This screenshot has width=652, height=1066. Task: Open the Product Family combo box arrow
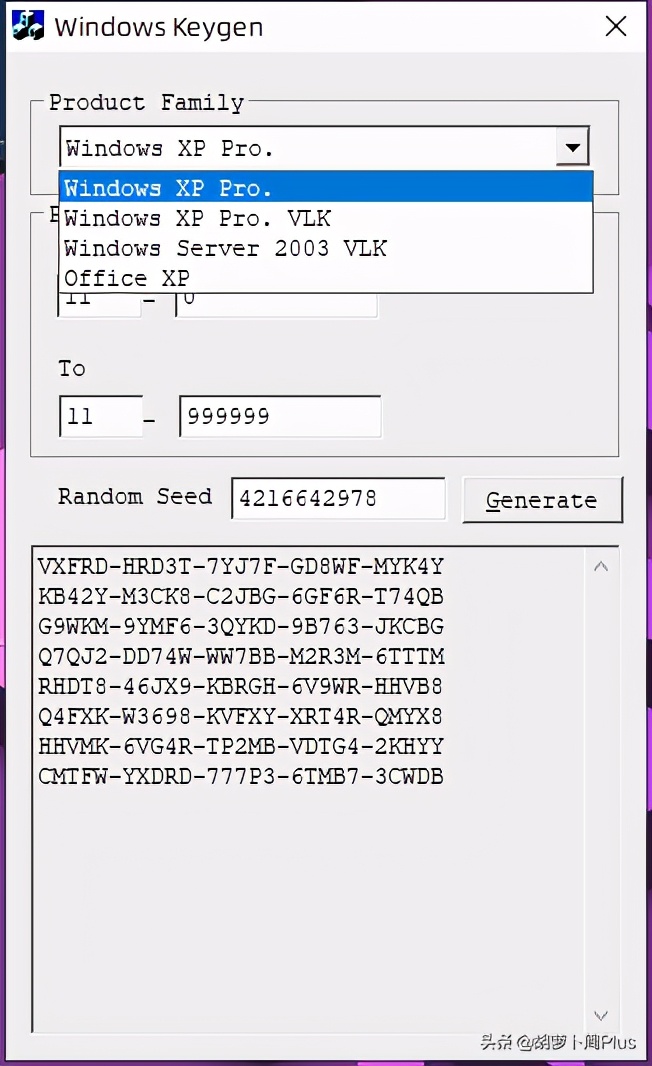click(572, 147)
